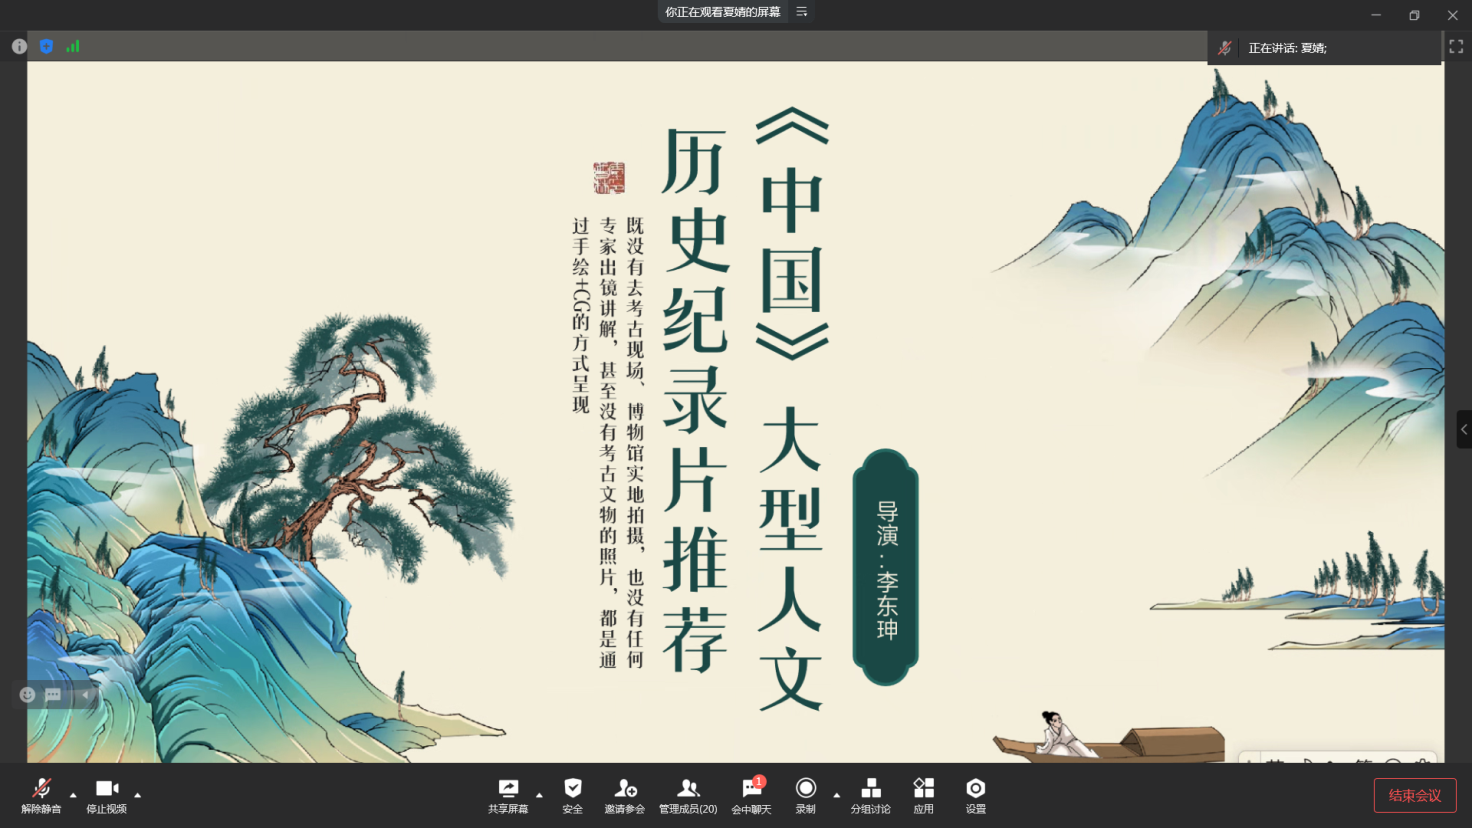The height and width of the screenshot is (828, 1472).
Task: Expand the arrow next to Share Screen
Action: click(x=540, y=795)
